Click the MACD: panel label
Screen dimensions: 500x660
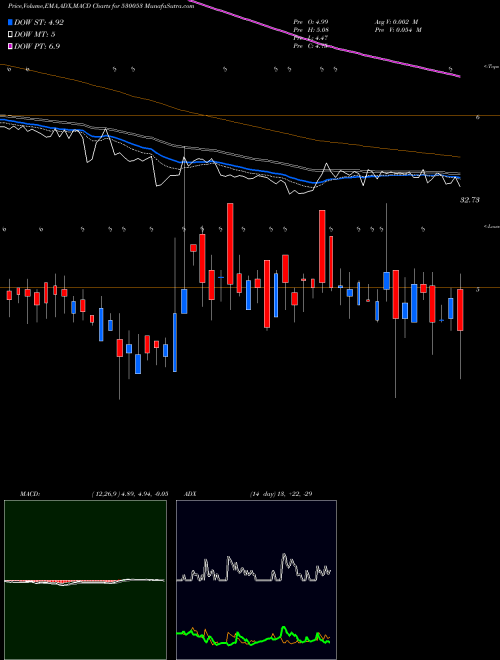pos(30,494)
